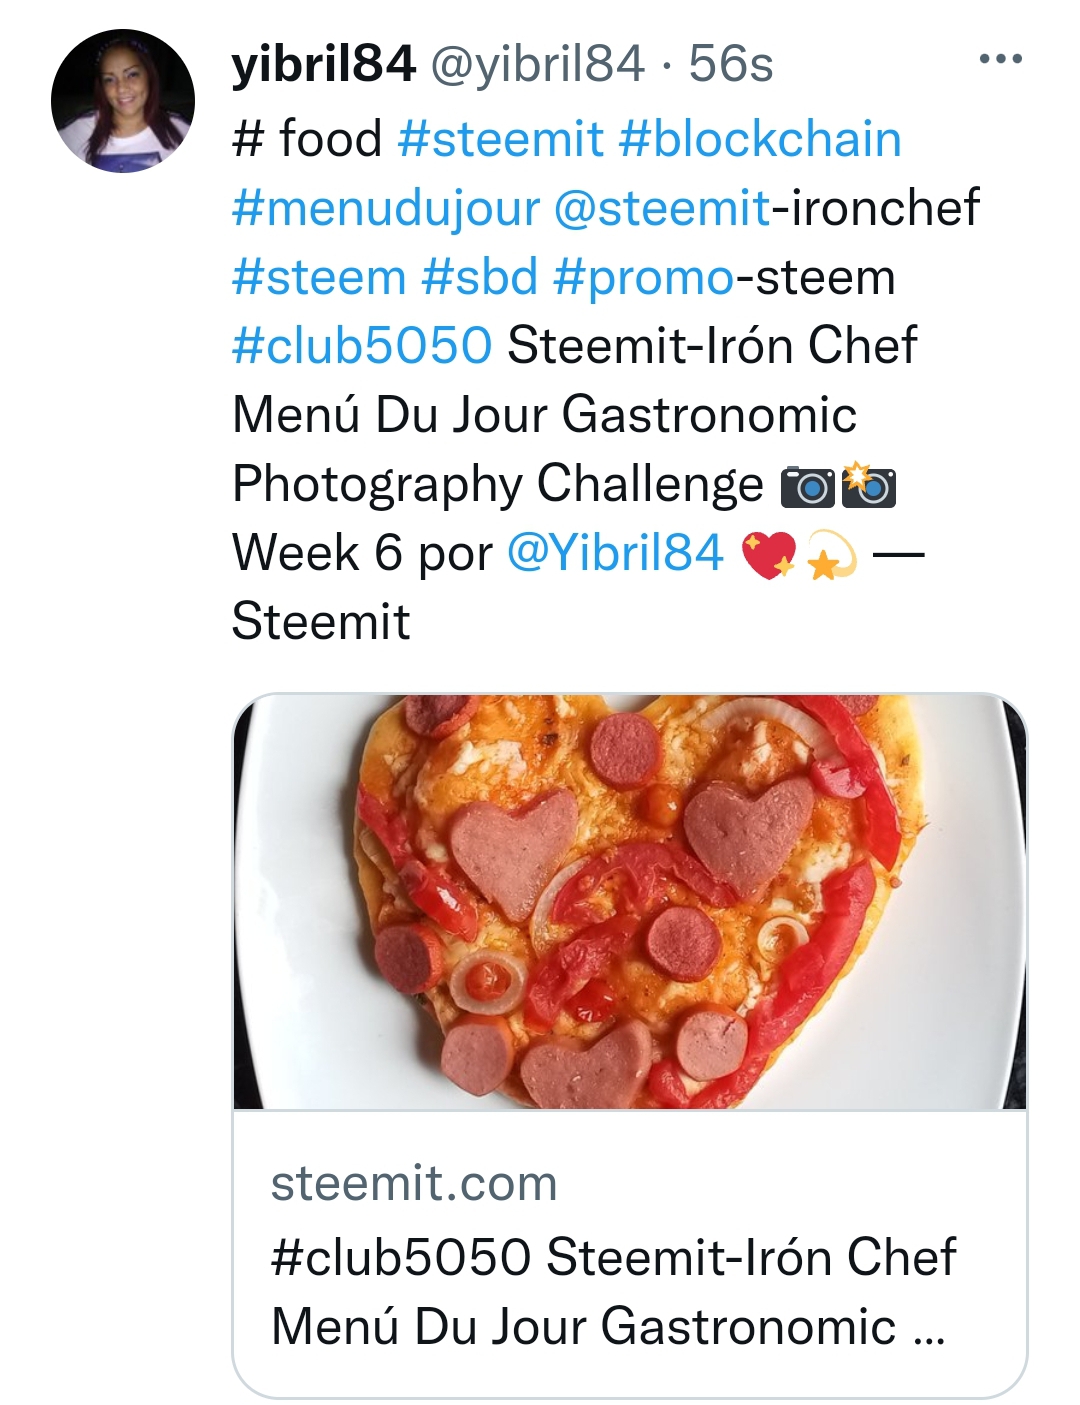1080x1405 pixels.
Task: Select the #promo hashtag
Action: [644, 278]
